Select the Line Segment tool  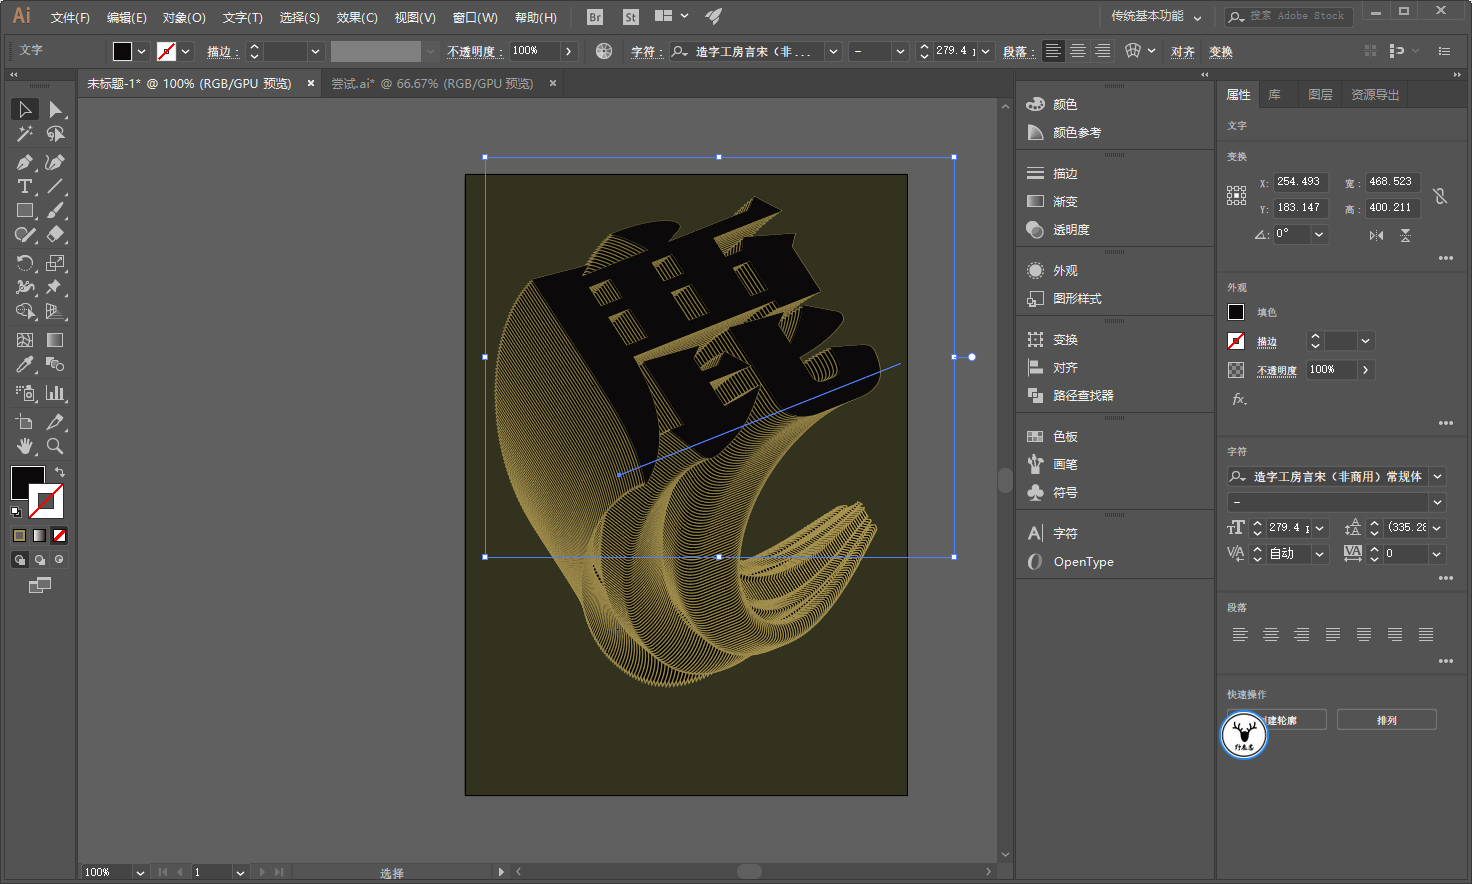point(55,186)
